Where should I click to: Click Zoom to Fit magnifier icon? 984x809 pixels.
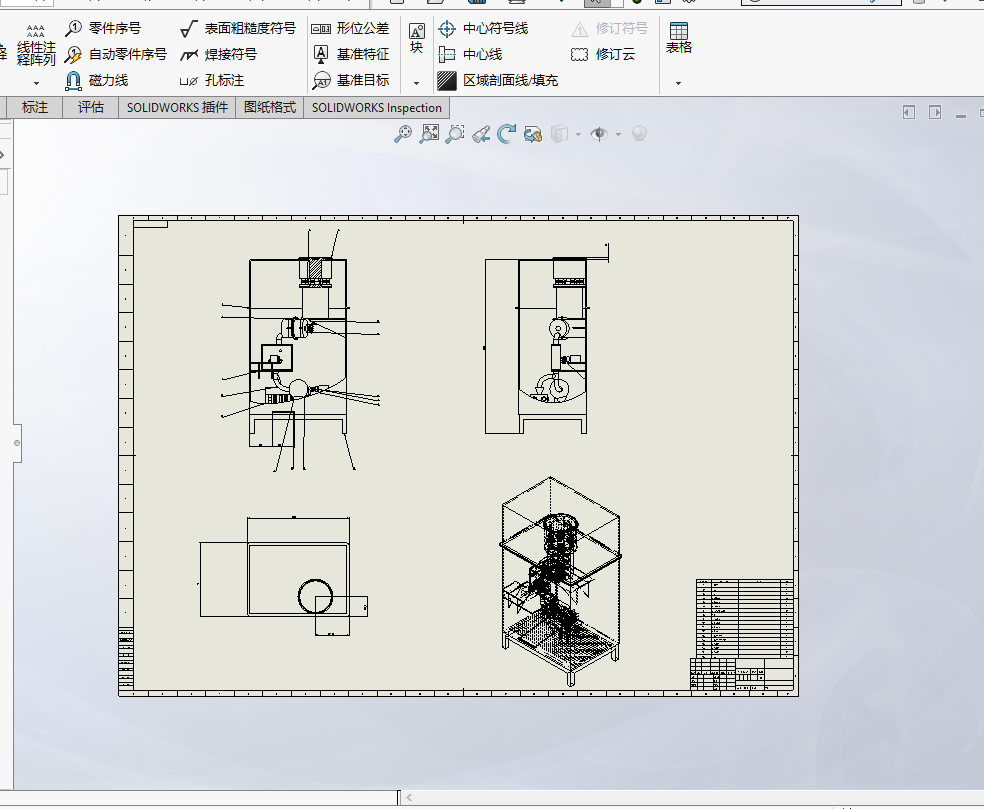tap(403, 134)
